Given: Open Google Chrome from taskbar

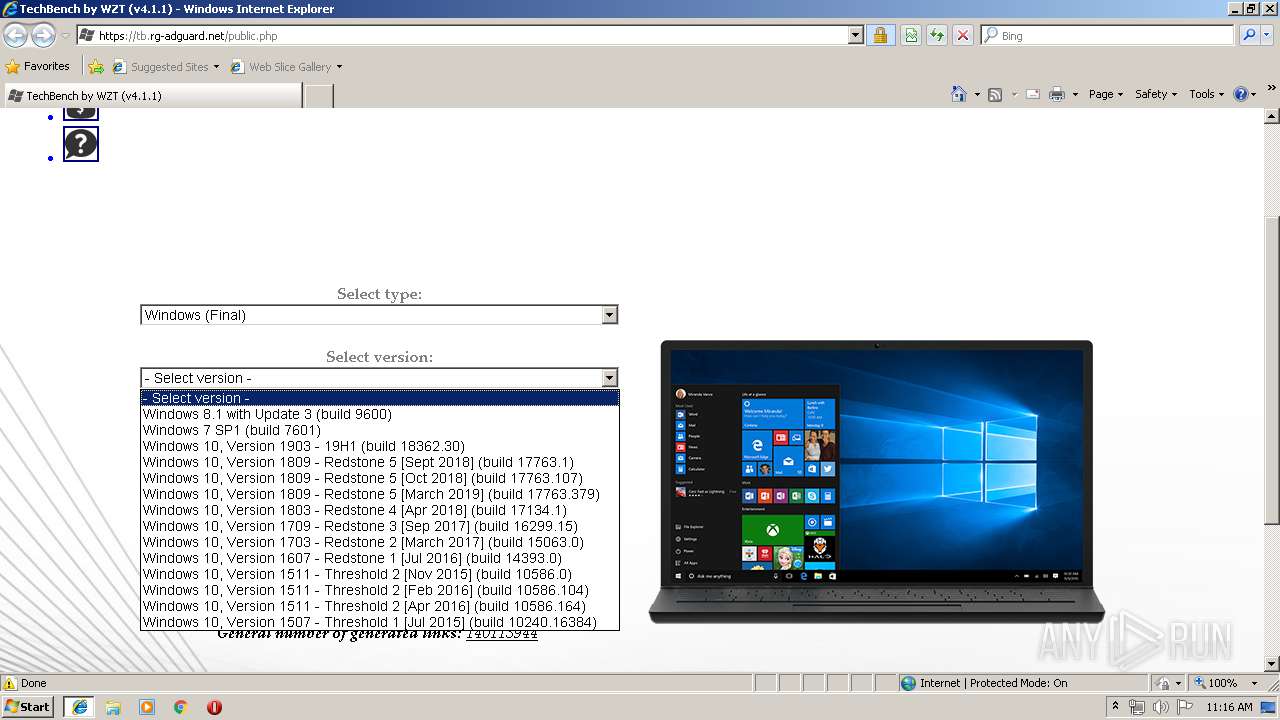Looking at the screenshot, I should (181, 707).
